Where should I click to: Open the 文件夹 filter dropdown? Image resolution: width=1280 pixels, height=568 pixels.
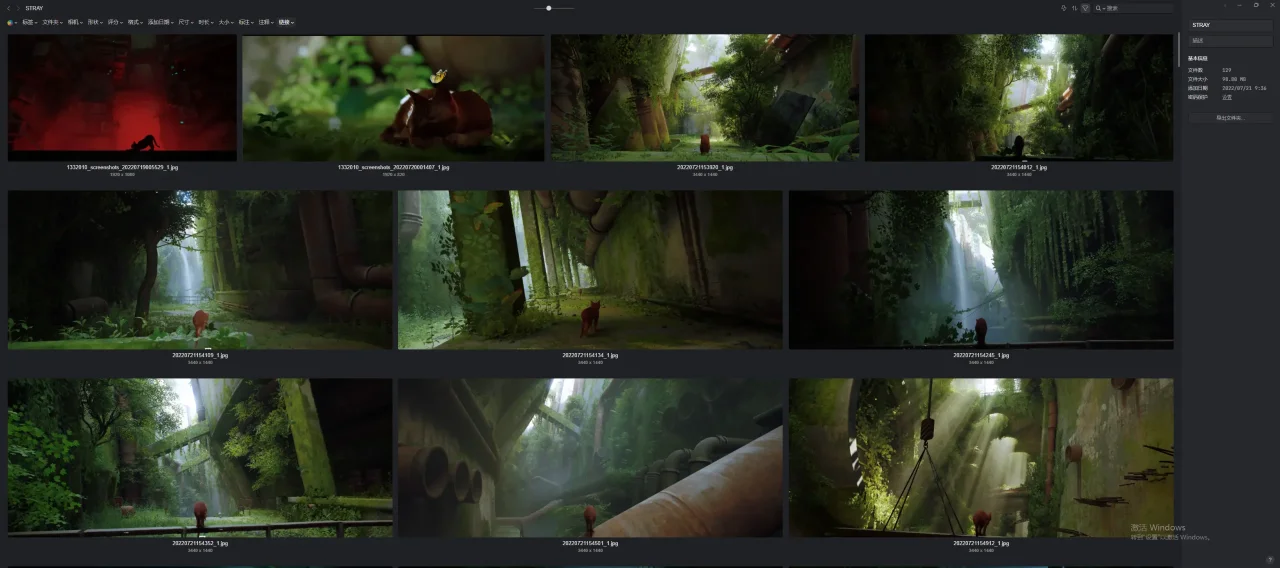pyautogui.click(x=51, y=22)
